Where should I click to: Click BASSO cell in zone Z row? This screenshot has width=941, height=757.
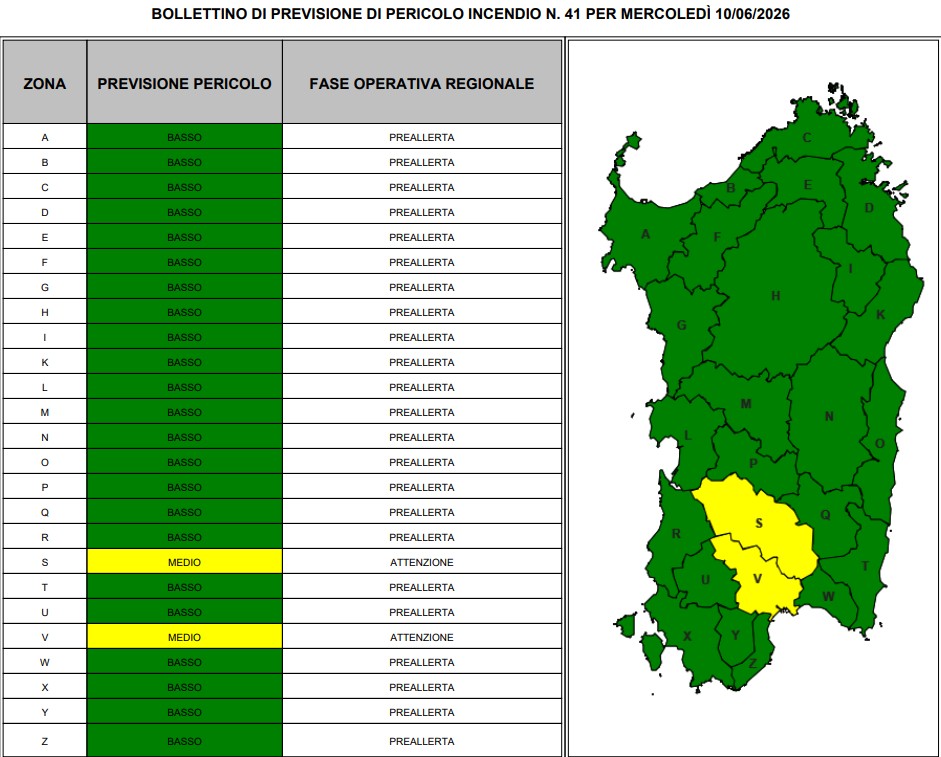point(184,740)
